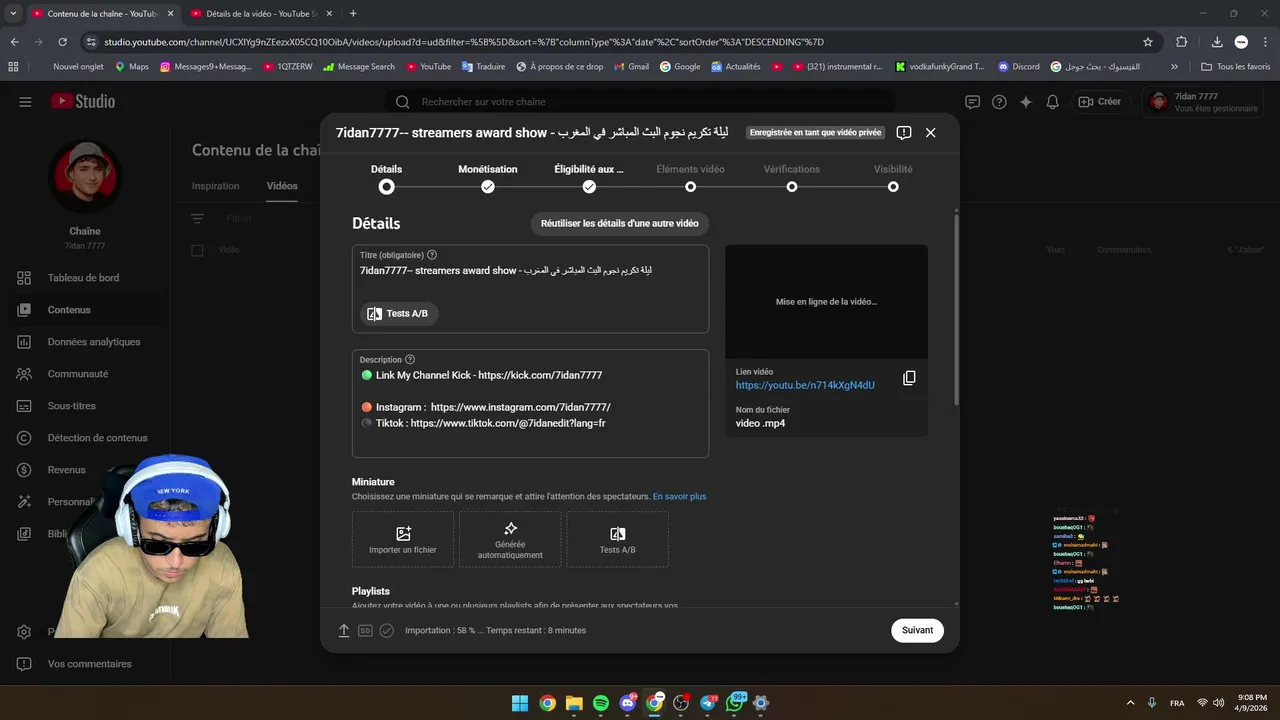This screenshot has height=720, width=1280.
Task: Go to the Vérifications step
Action: tap(792, 178)
